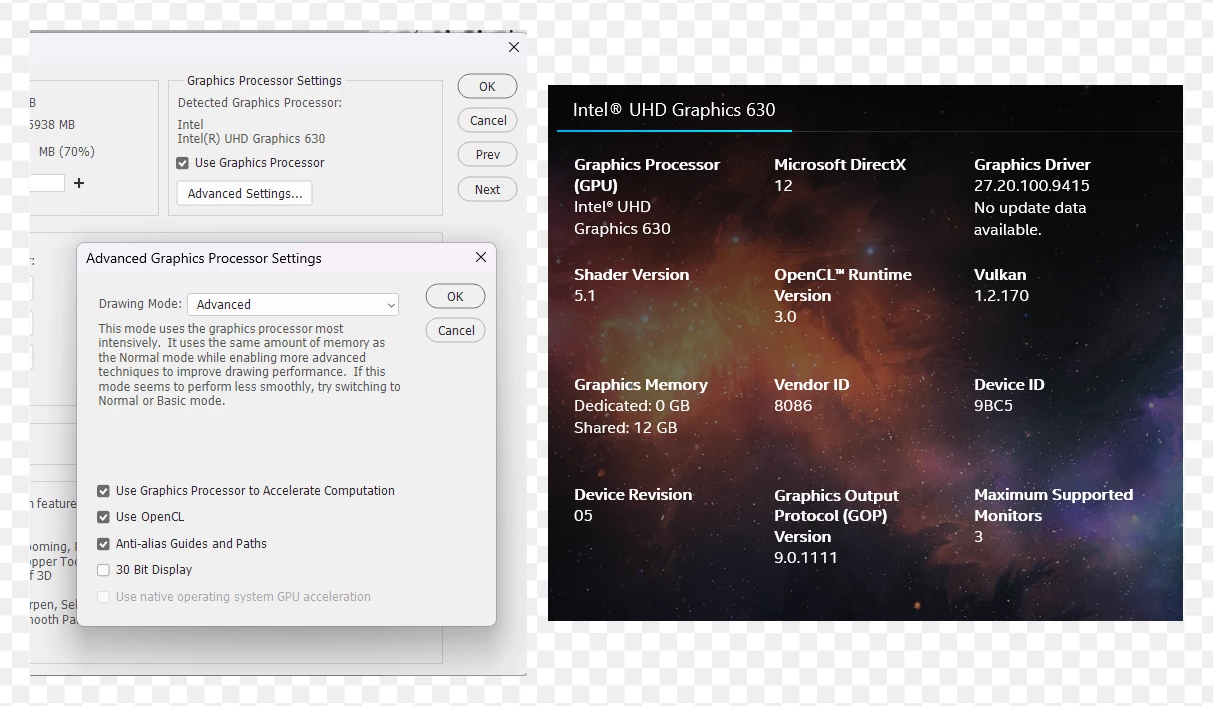
Task: Click Cancel in the Preferences window
Action: click(x=488, y=120)
